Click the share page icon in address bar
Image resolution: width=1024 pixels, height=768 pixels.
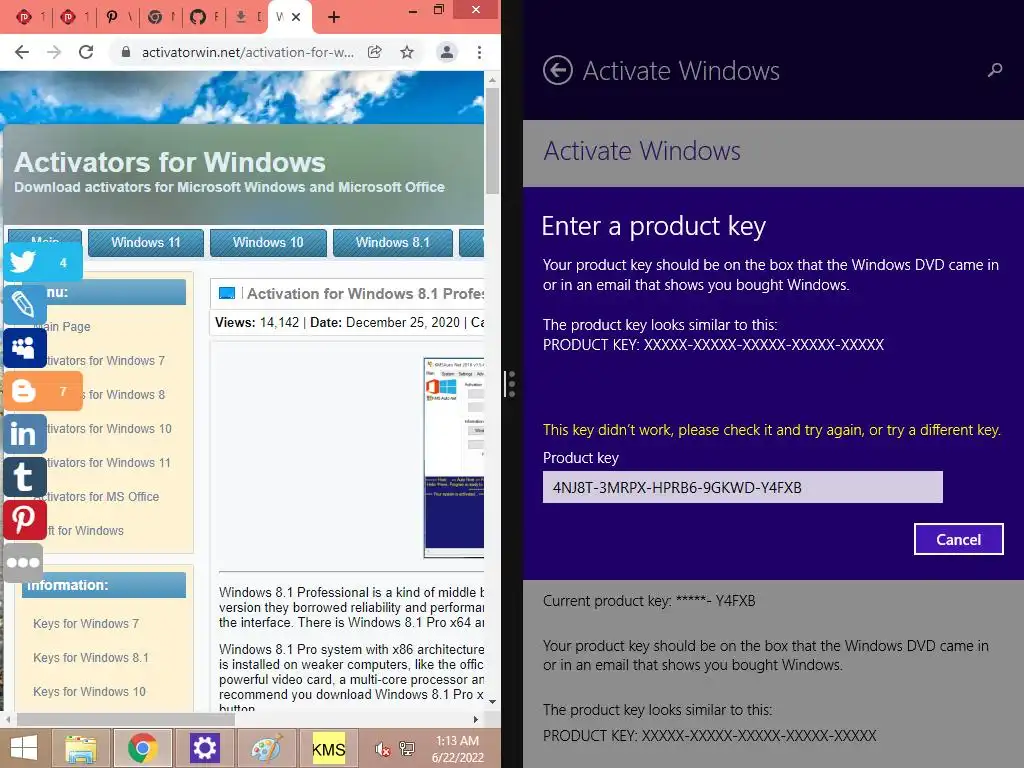[375, 52]
